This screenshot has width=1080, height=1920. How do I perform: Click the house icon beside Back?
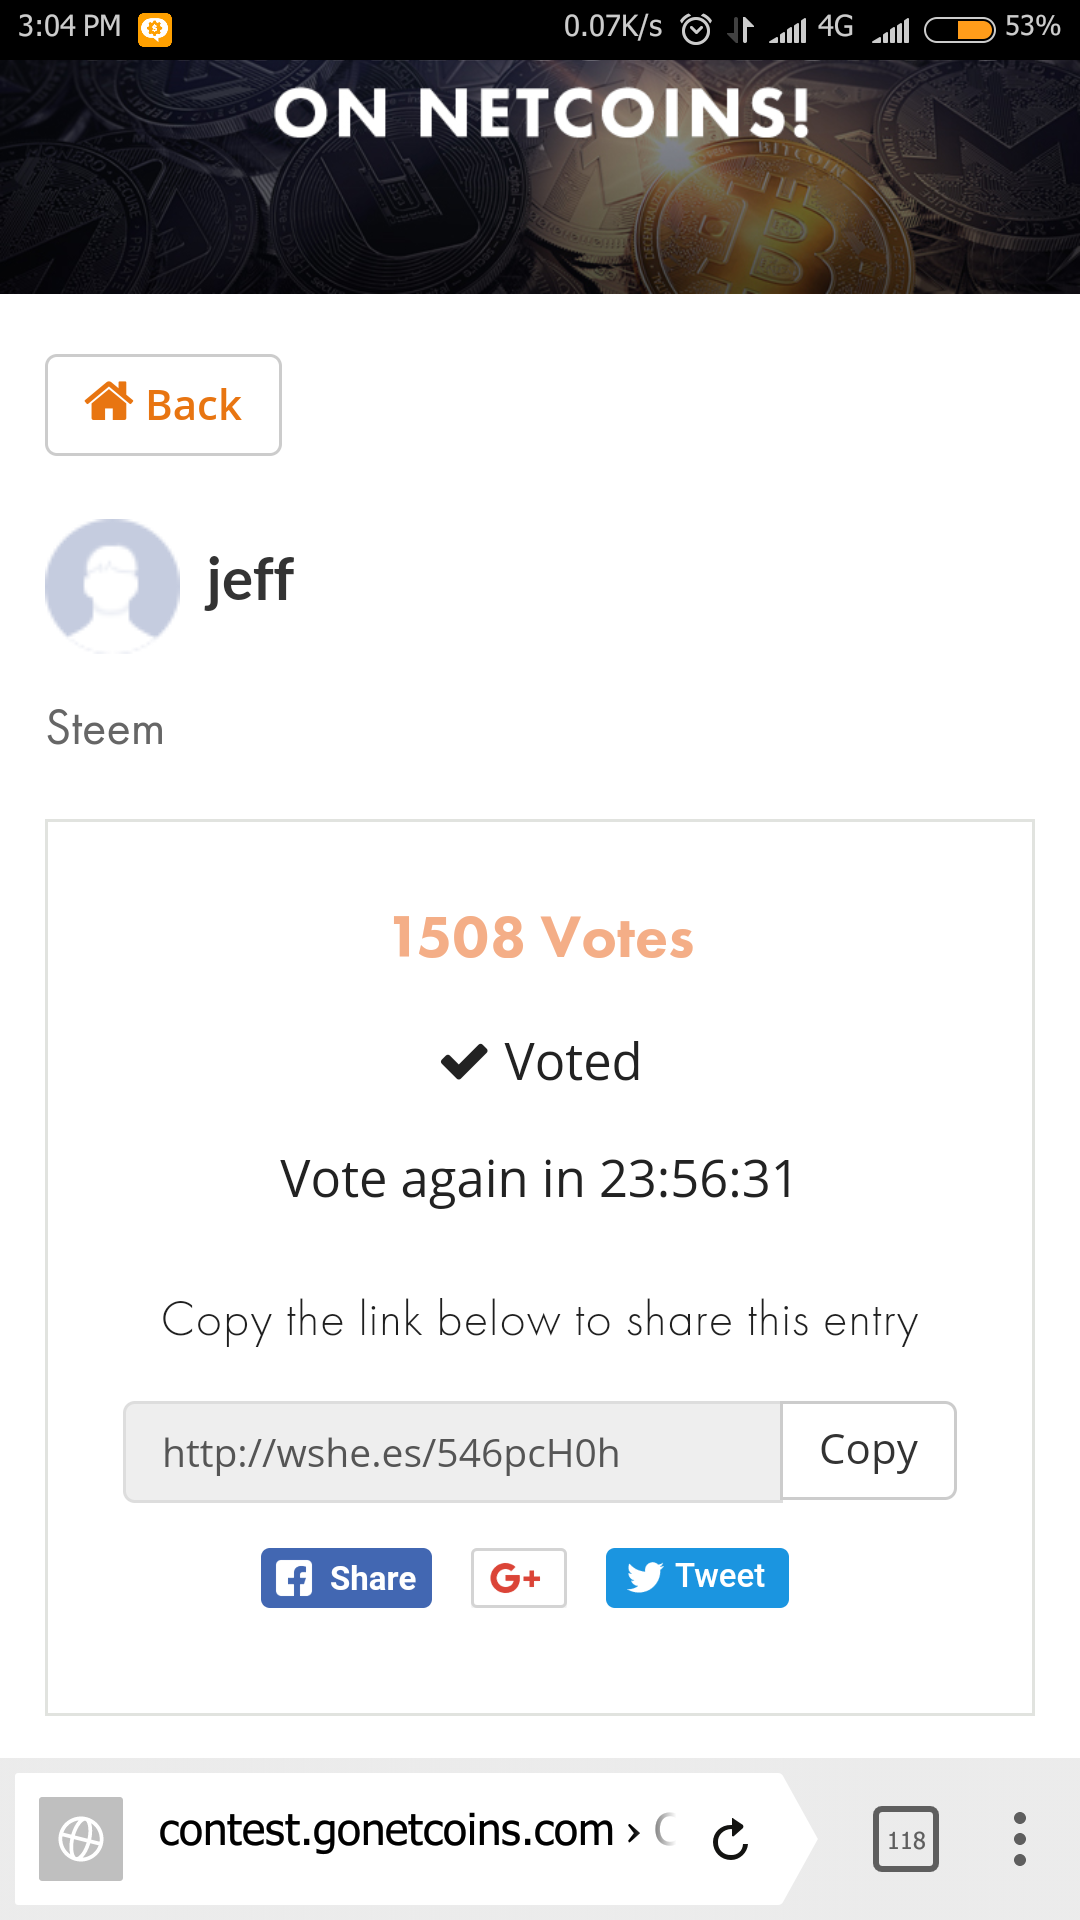point(109,402)
